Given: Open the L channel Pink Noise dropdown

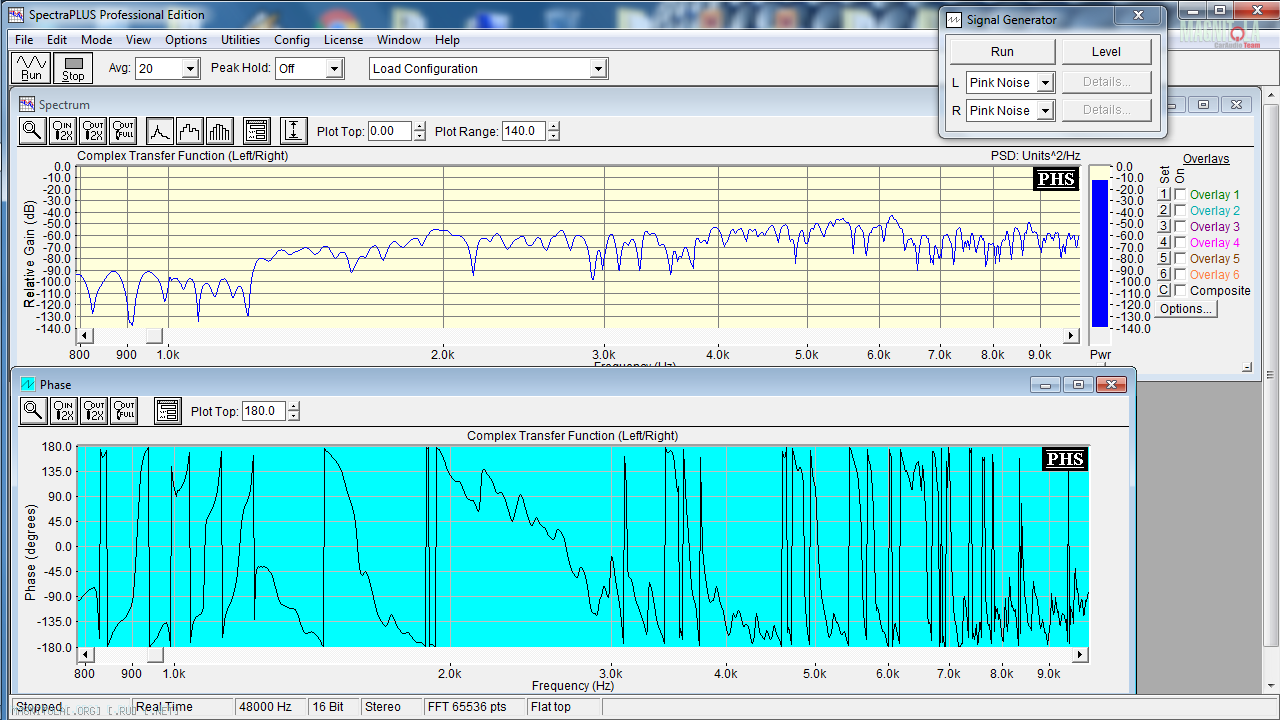Looking at the screenshot, I should [1045, 83].
